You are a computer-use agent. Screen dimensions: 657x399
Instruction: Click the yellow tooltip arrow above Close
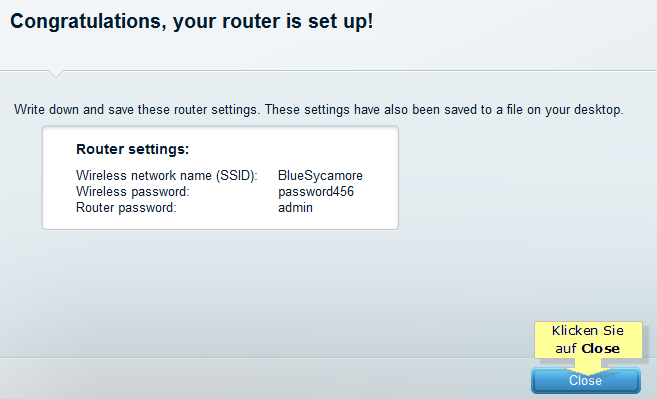[x=588, y=367]
